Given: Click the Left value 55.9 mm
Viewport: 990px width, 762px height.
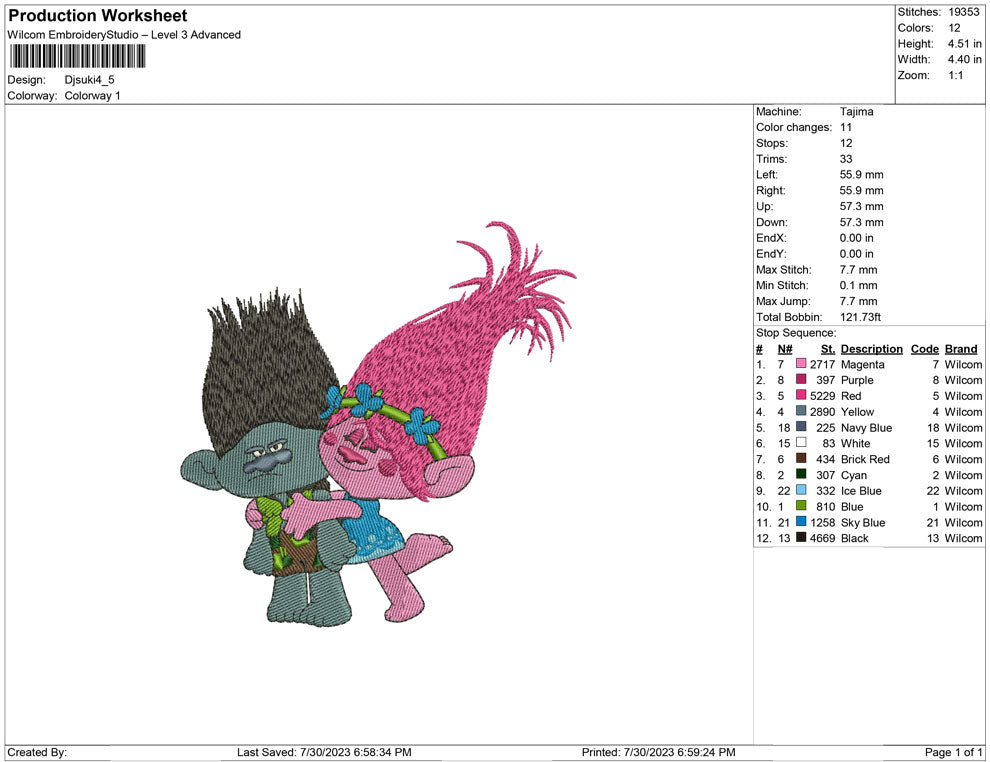Looking at the screenshot, I should click(x=861, y=175).
